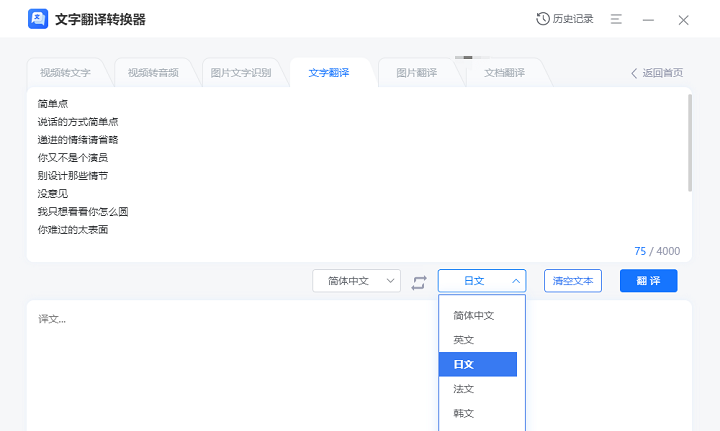Open the hamburger menu icon
720x431 pixels.
[616, 19]
